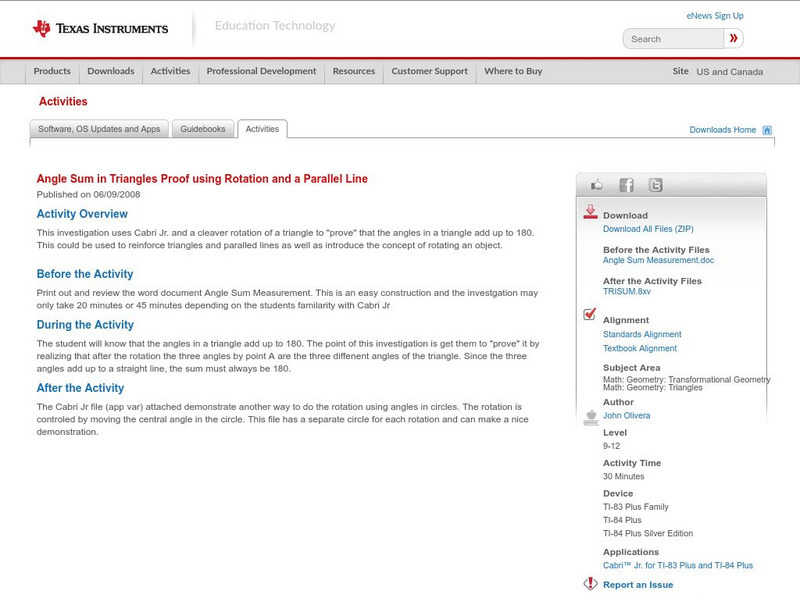Click the During the Activity heading
Image resolution: width=800 pixels, height=598 pixels.
pyautogui.click(x=85, y=325)
